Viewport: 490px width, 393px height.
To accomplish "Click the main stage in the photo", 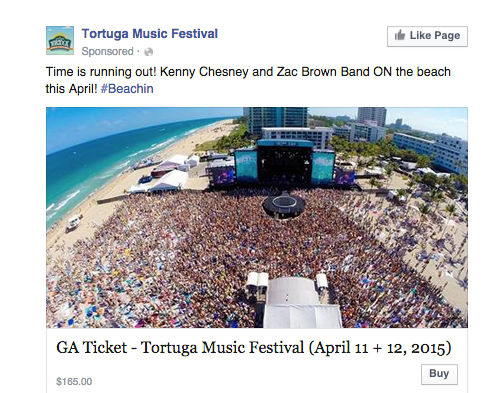I will coord(285,165).
